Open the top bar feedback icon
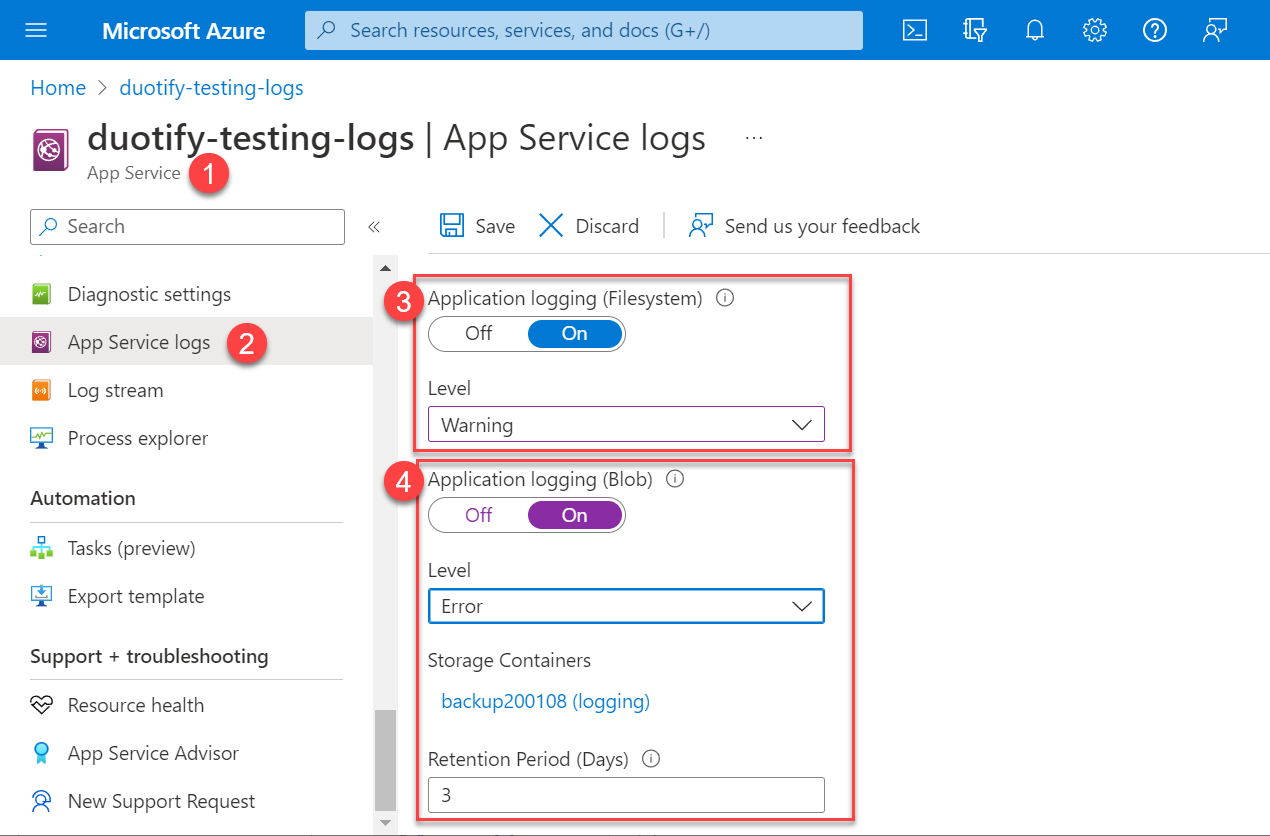 [x=1215, y=30]
